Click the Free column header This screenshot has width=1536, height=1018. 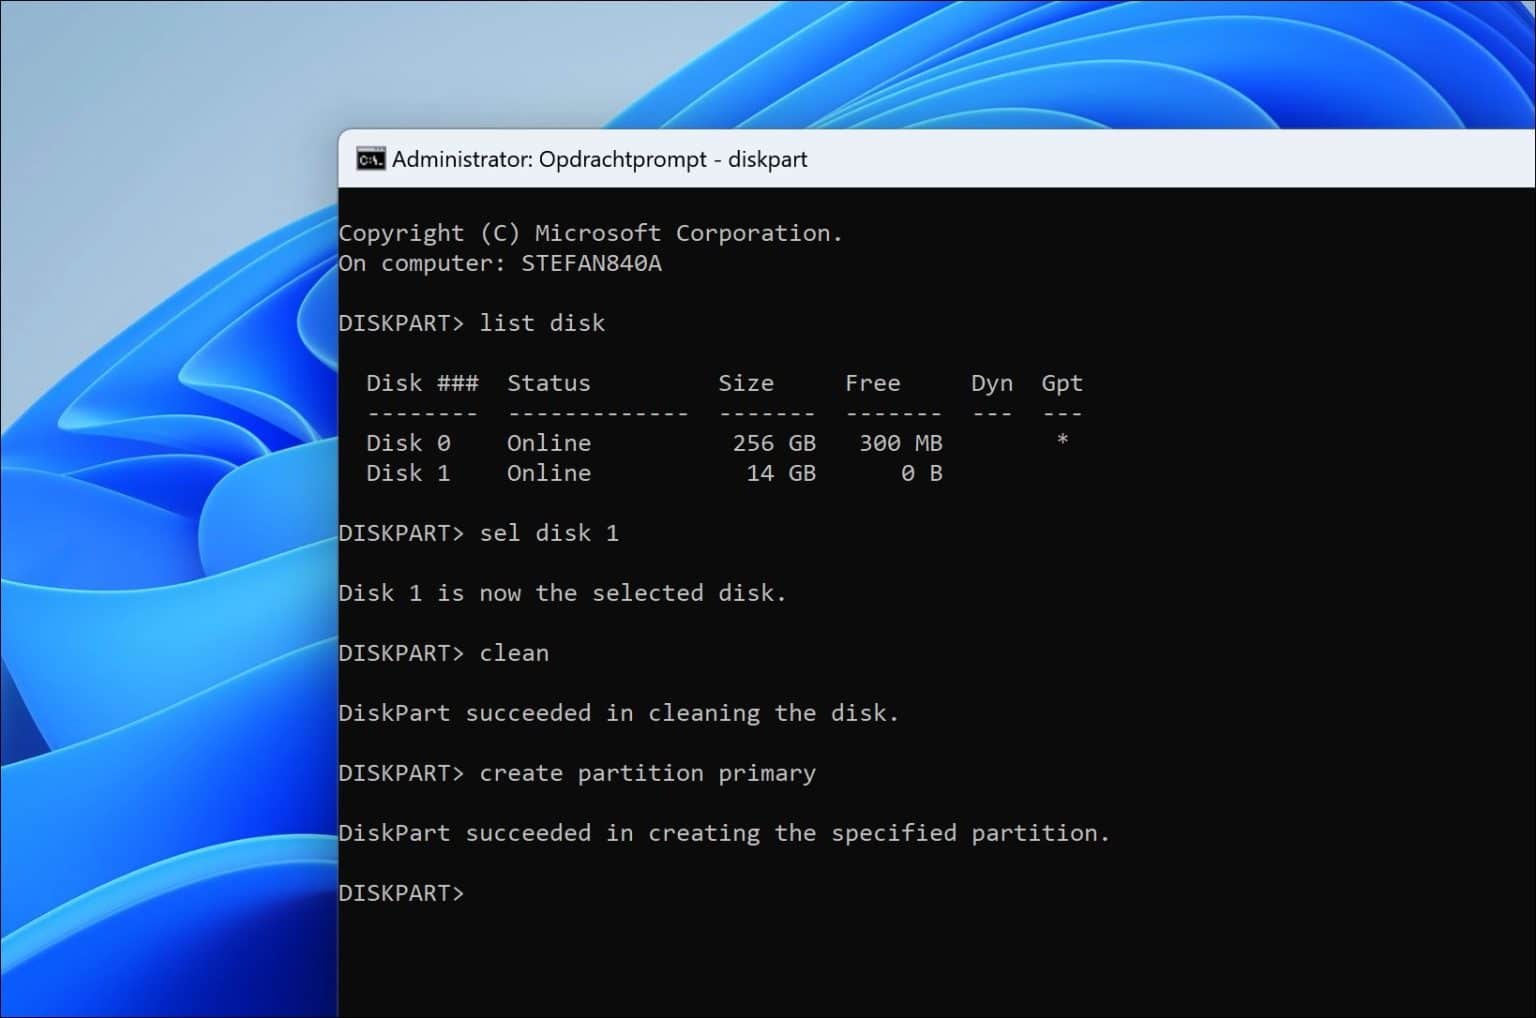tap(872, 383)
